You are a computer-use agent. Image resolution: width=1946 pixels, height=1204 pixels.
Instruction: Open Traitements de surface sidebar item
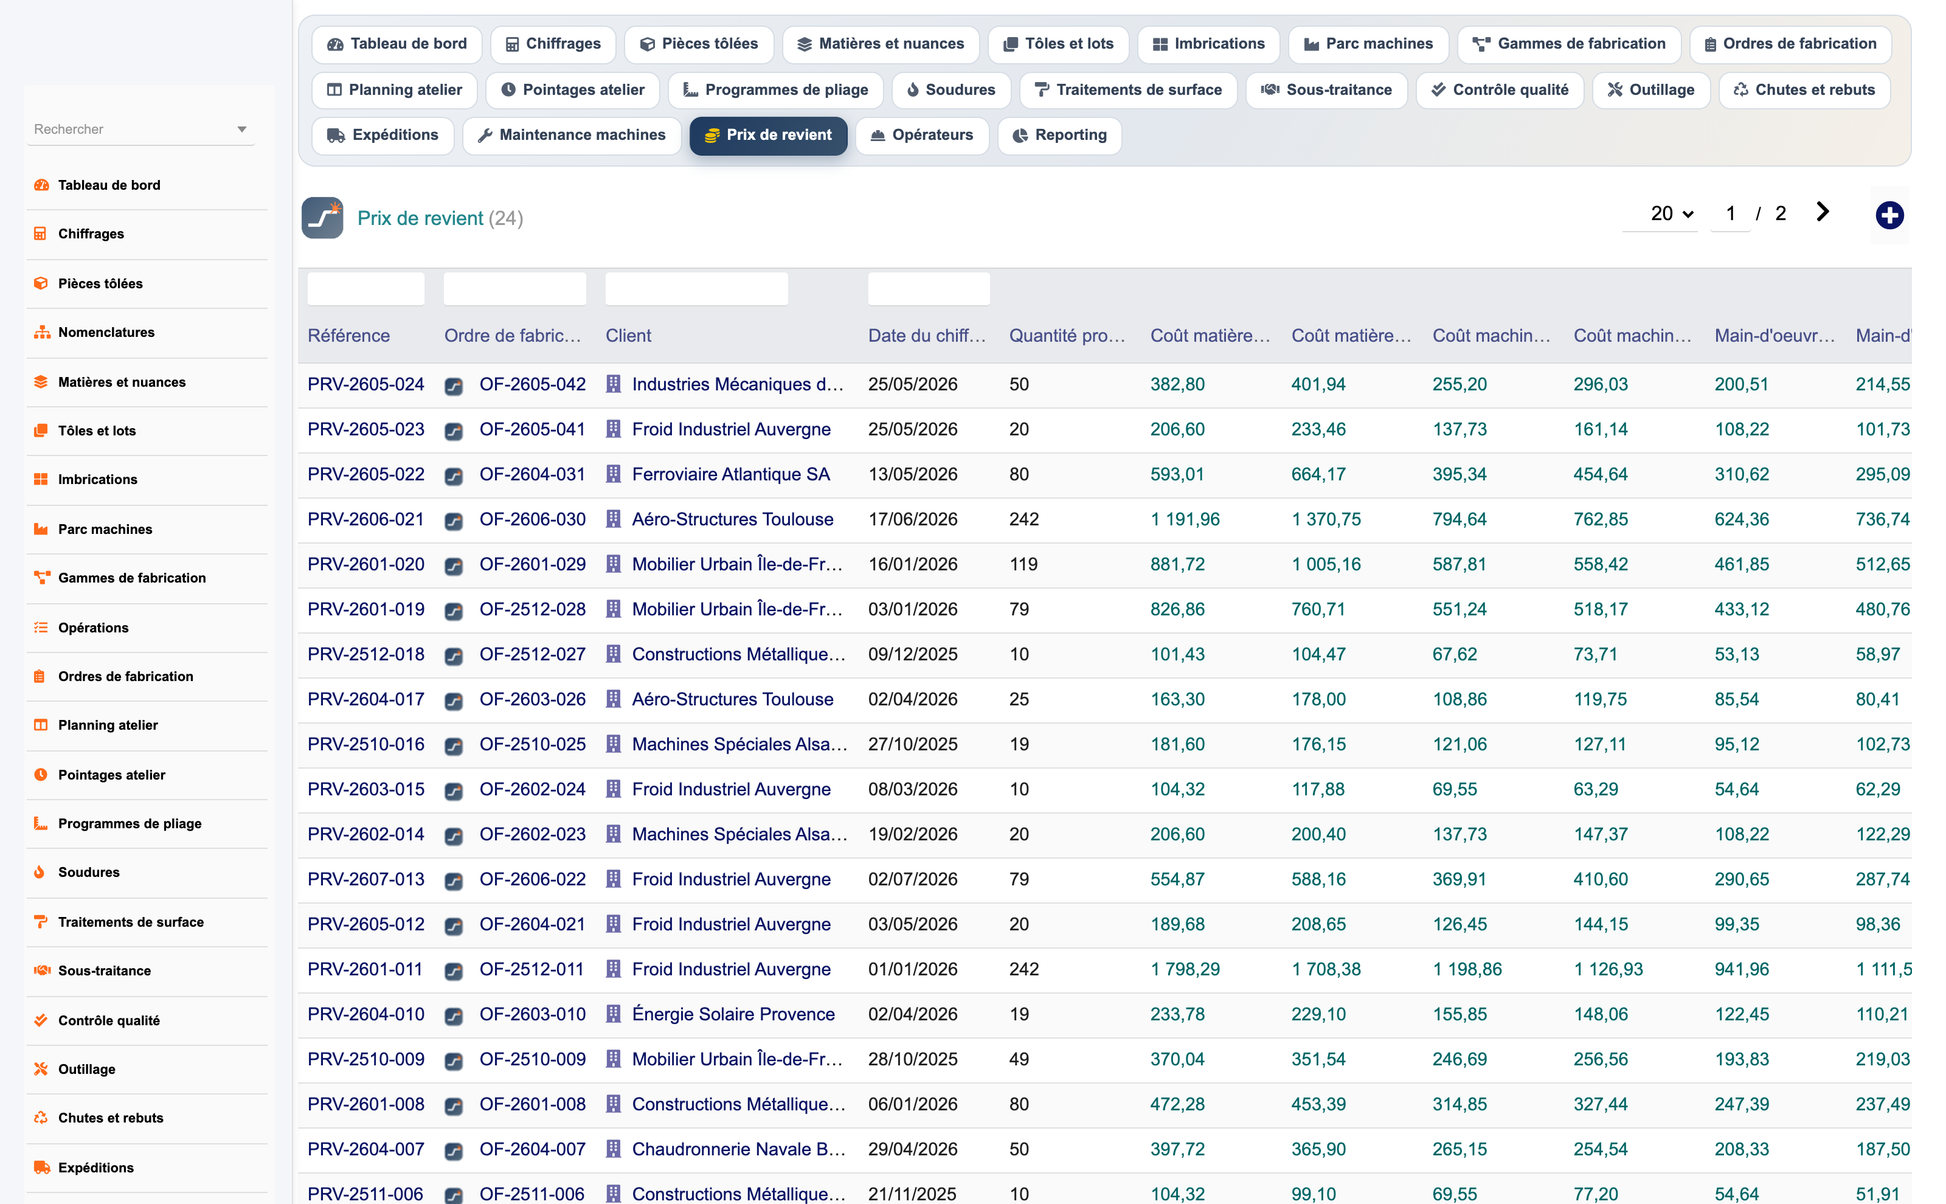131,923
